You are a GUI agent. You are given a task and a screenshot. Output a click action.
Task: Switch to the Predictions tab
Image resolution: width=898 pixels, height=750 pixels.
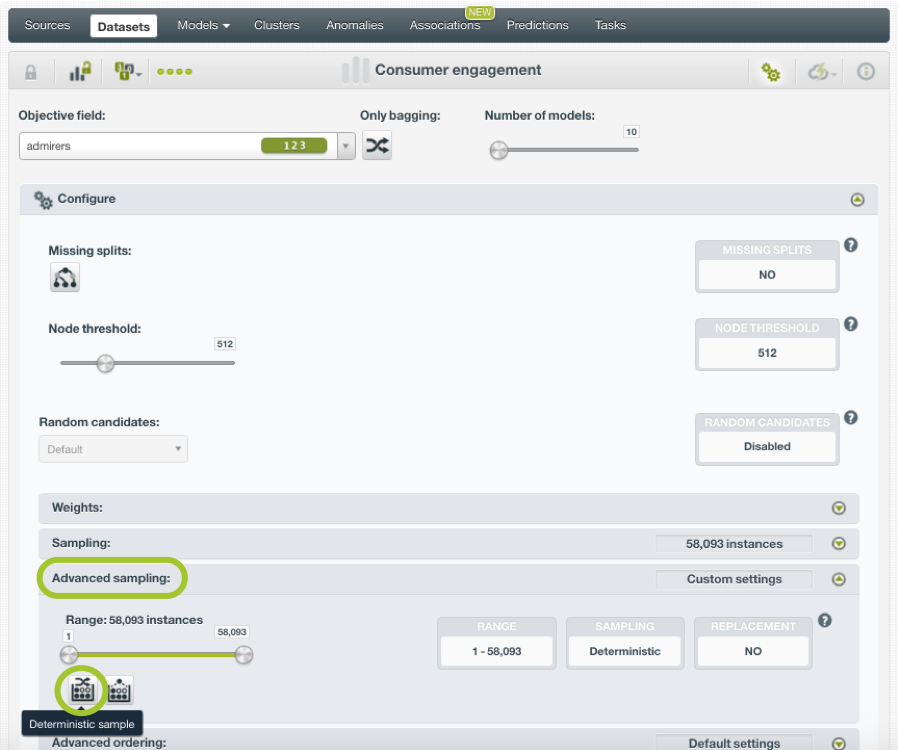[x=537, y=25]
